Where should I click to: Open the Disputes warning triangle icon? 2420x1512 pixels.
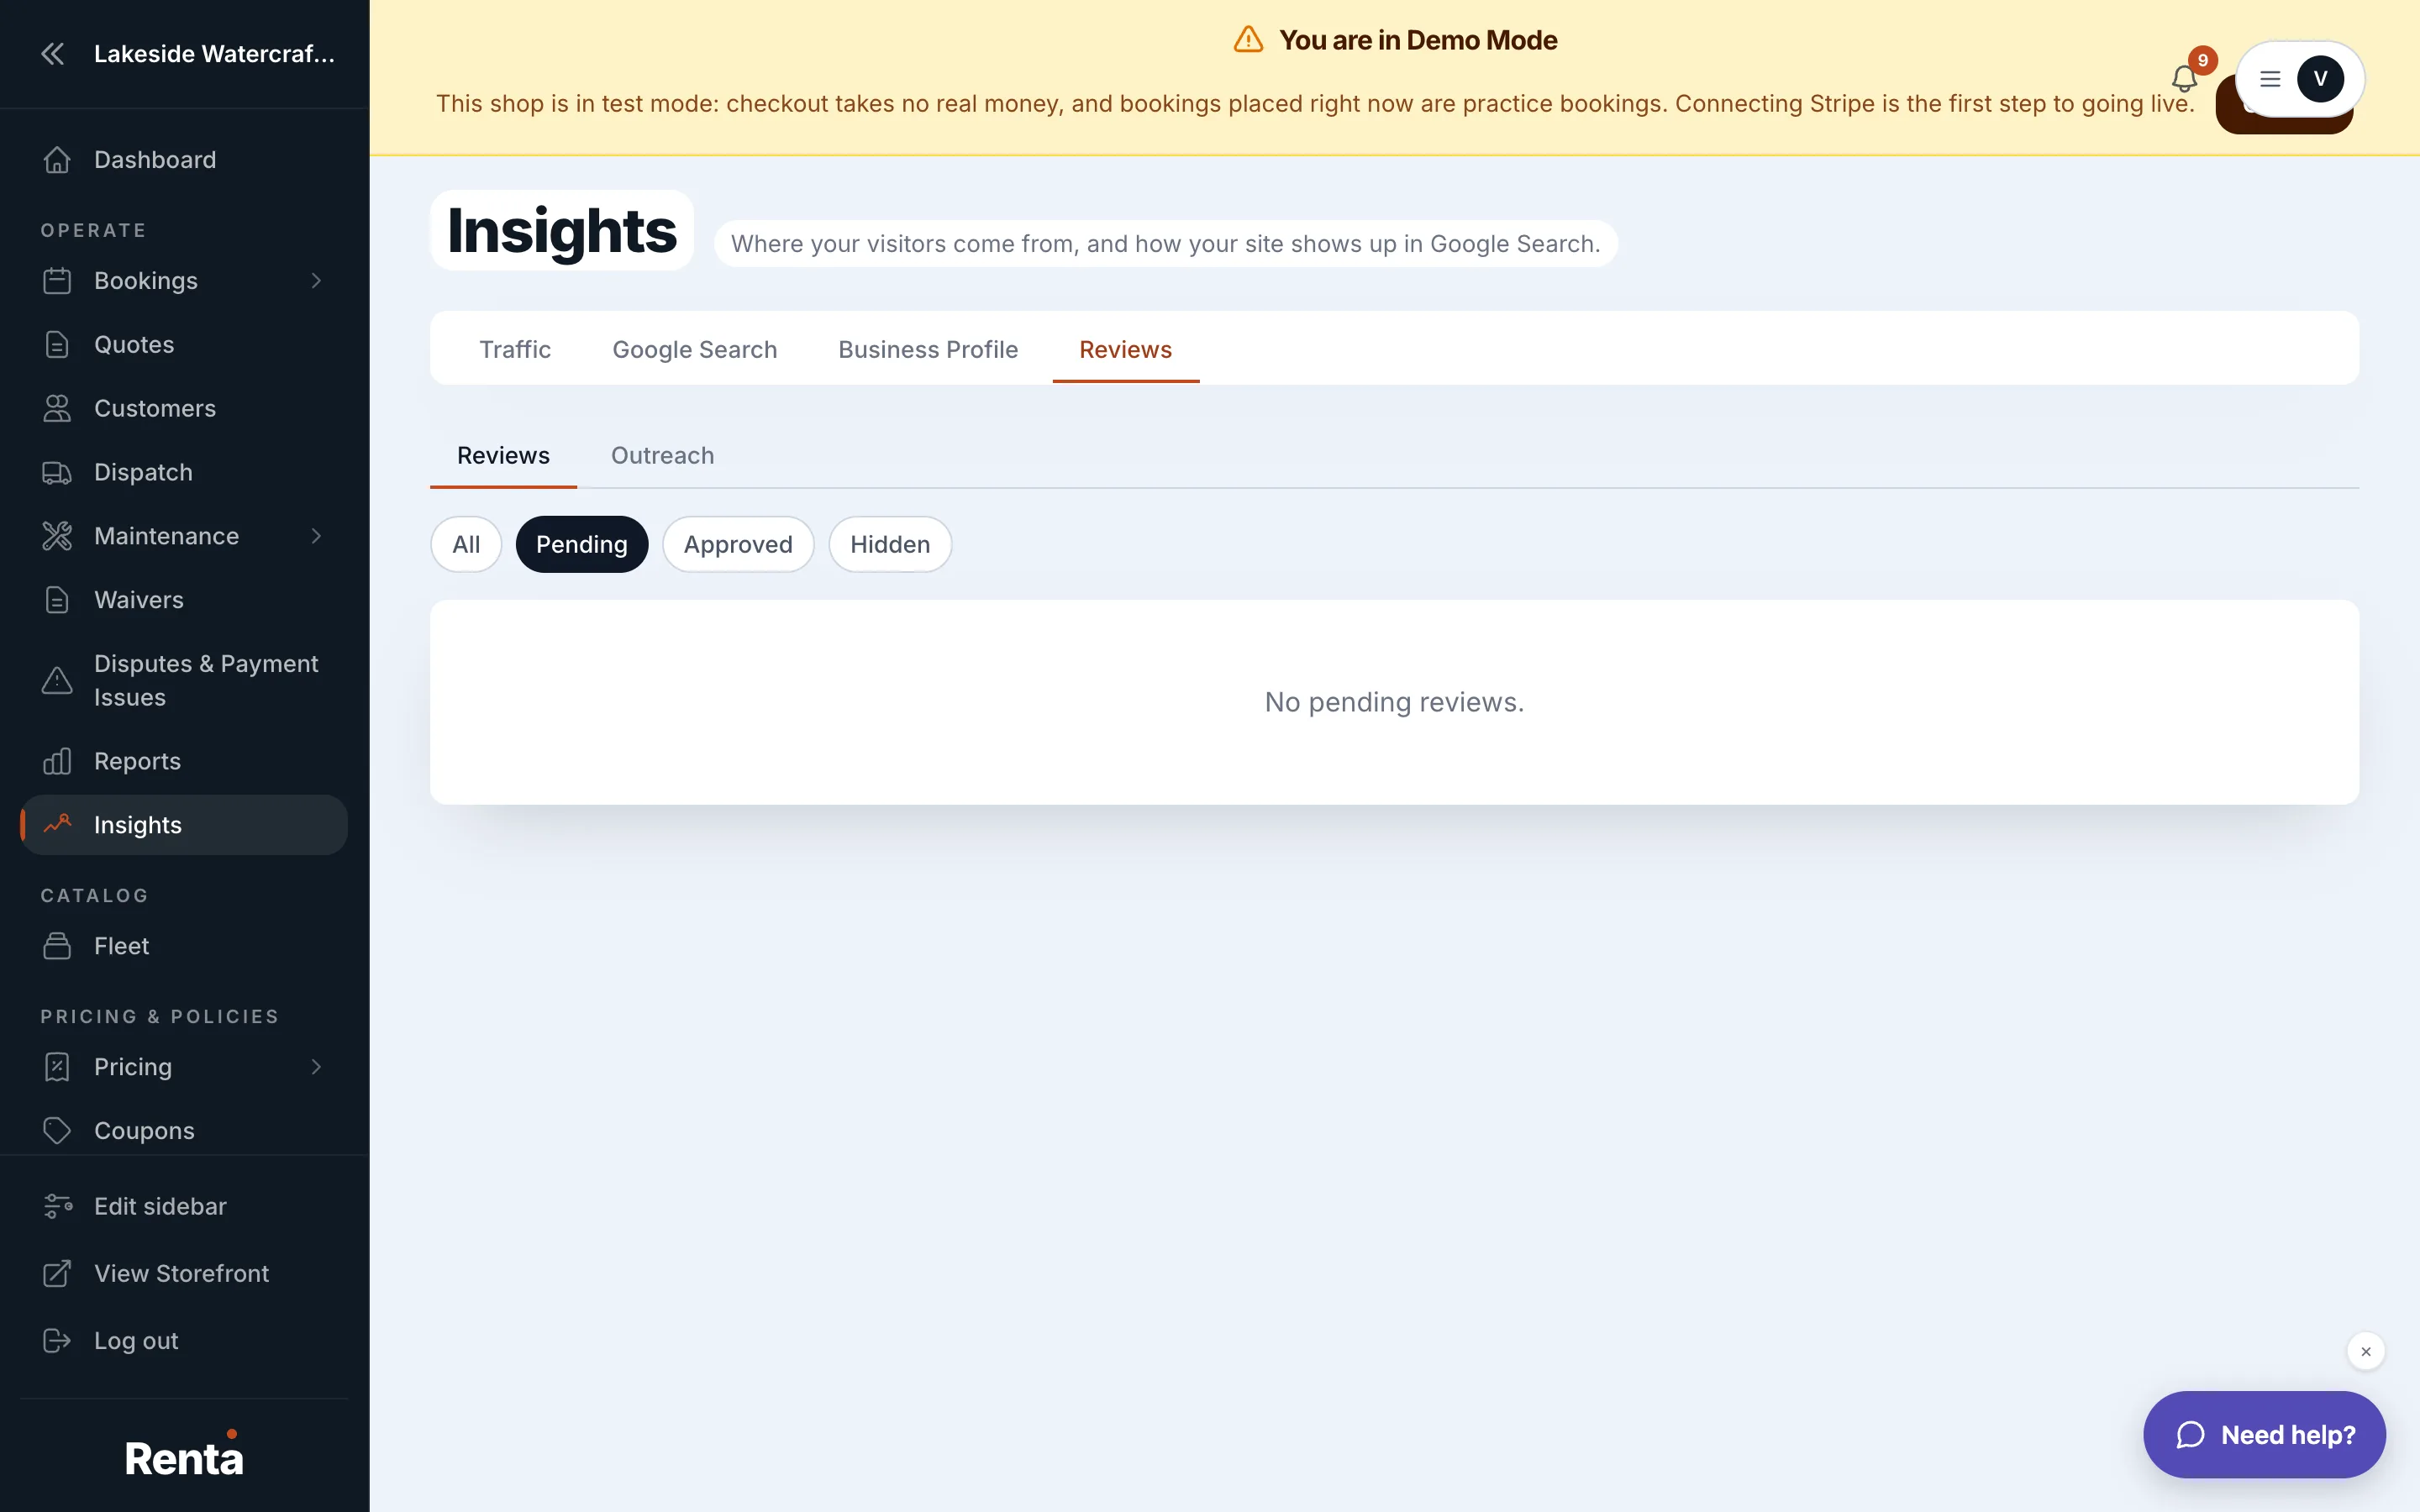click(57, 680)
